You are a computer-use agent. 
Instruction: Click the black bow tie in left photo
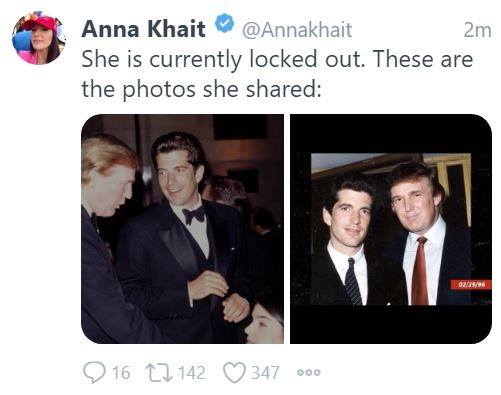[x=194, y=215]
